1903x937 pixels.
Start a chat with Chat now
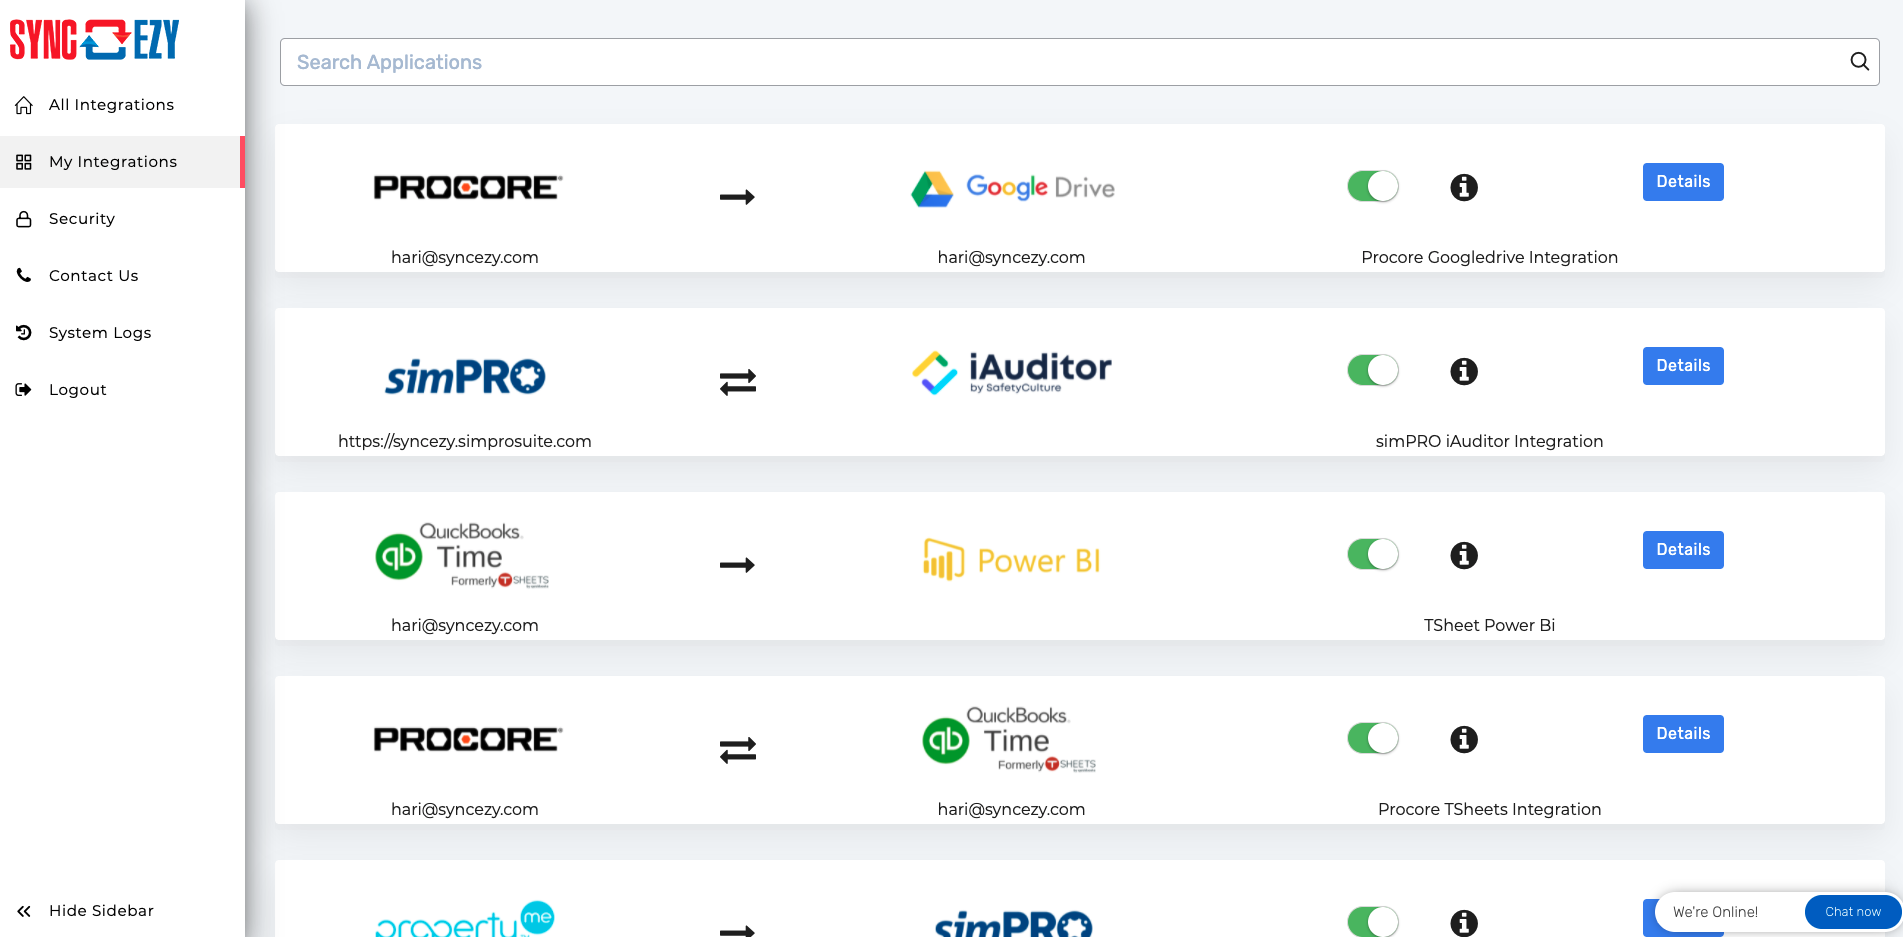pyautogui.click(x=1851, y=911)
